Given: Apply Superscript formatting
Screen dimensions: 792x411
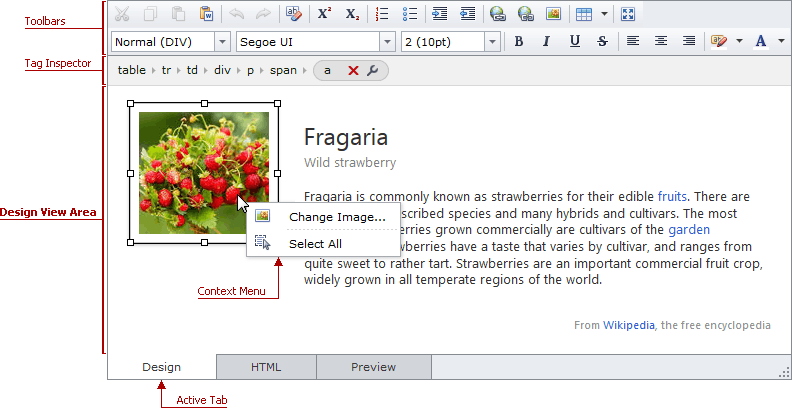Looking at the screenshot, I should [x=324, y=14].
